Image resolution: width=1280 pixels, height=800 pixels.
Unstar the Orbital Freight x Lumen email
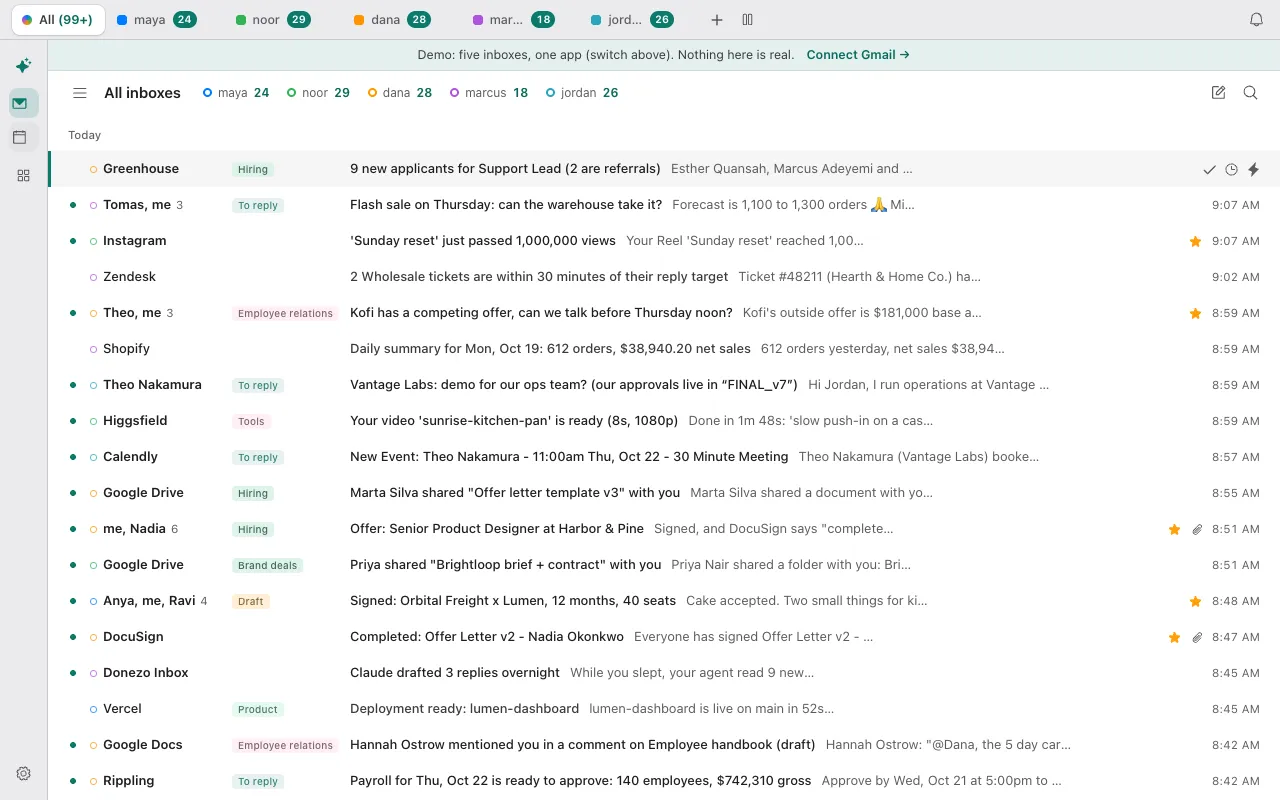[1195, 601]
